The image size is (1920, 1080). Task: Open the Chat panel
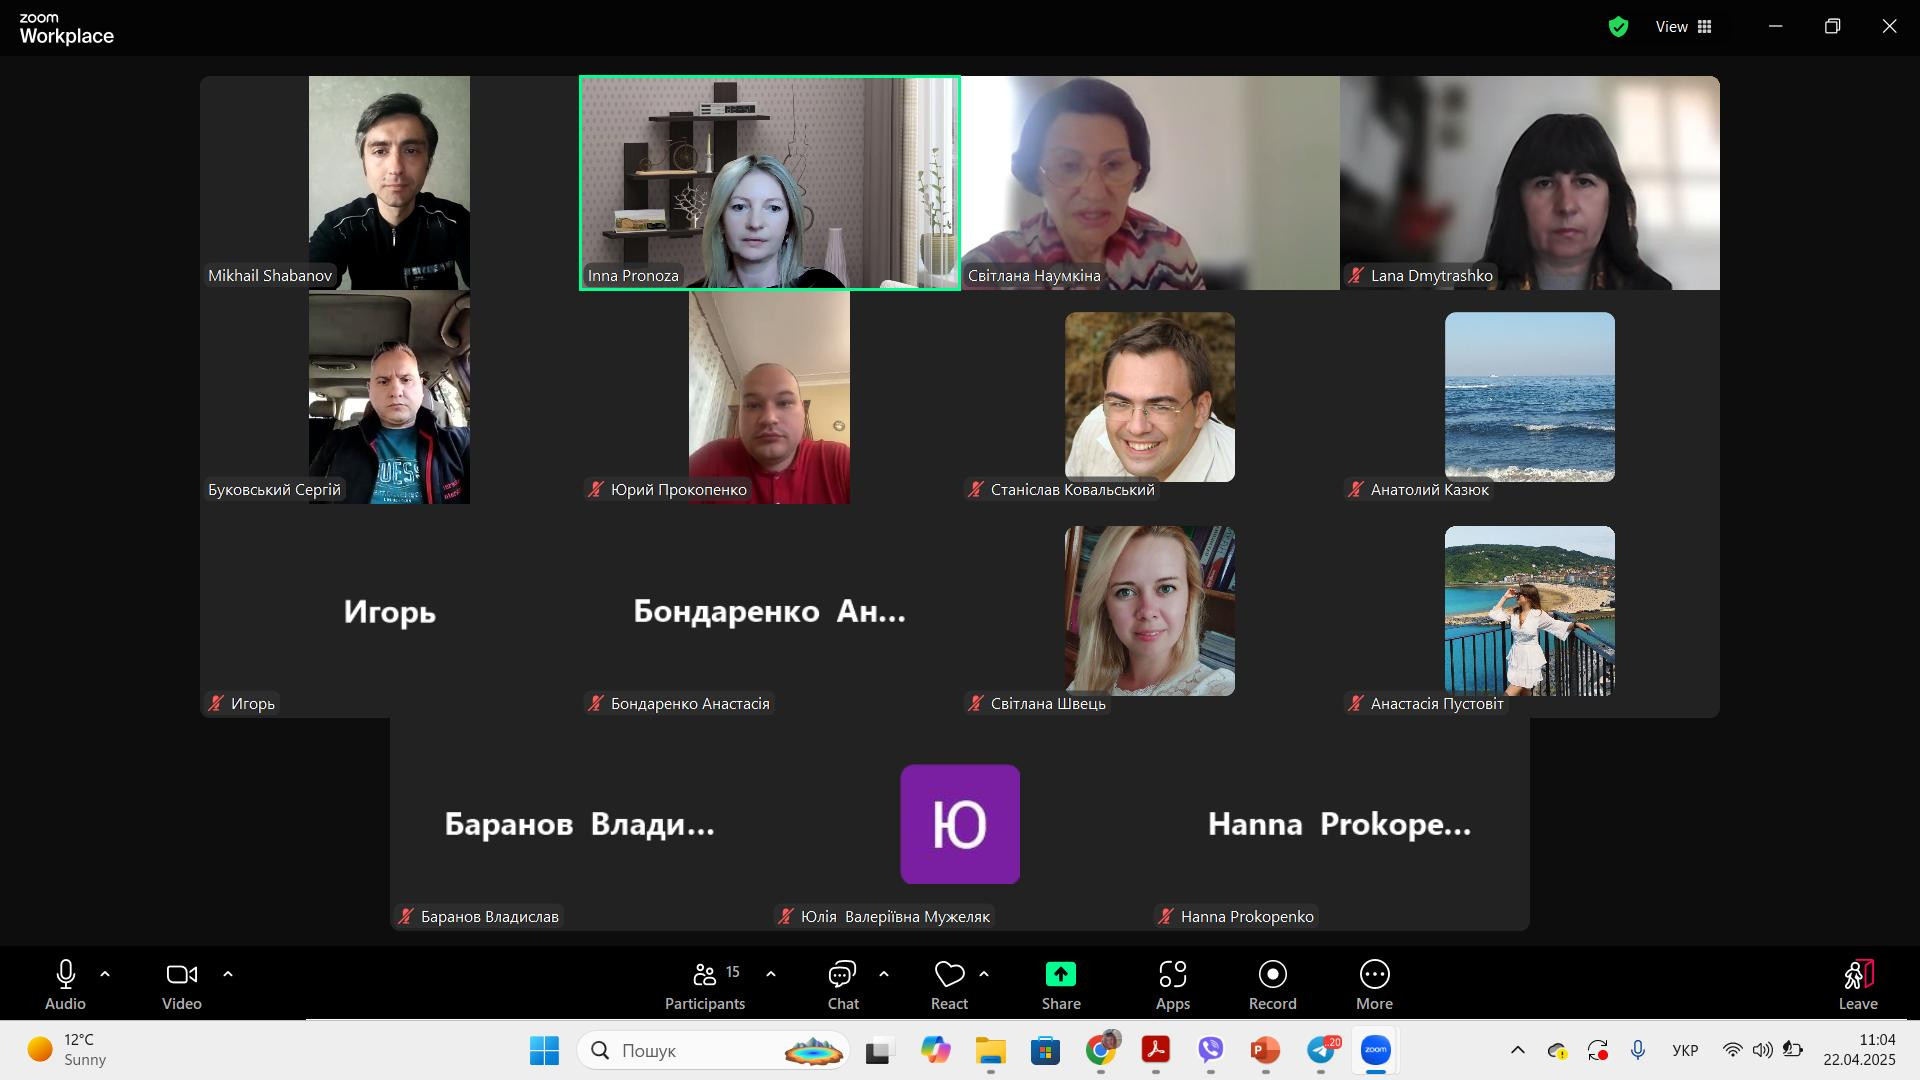click(842, 985)
